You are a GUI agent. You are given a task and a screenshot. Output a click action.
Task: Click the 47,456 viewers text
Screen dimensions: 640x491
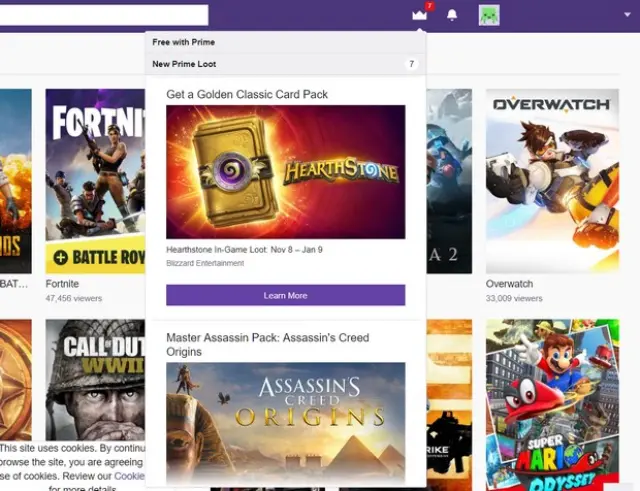[73, 298]
